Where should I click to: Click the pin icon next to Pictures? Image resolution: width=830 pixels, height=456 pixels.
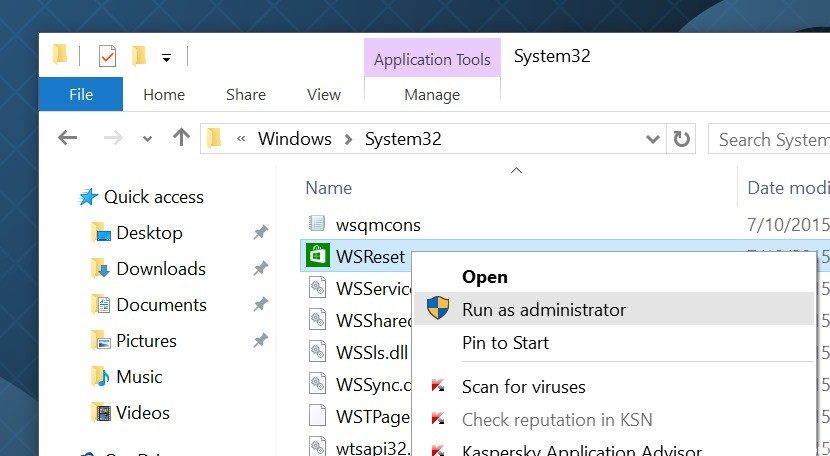(260, 341)
